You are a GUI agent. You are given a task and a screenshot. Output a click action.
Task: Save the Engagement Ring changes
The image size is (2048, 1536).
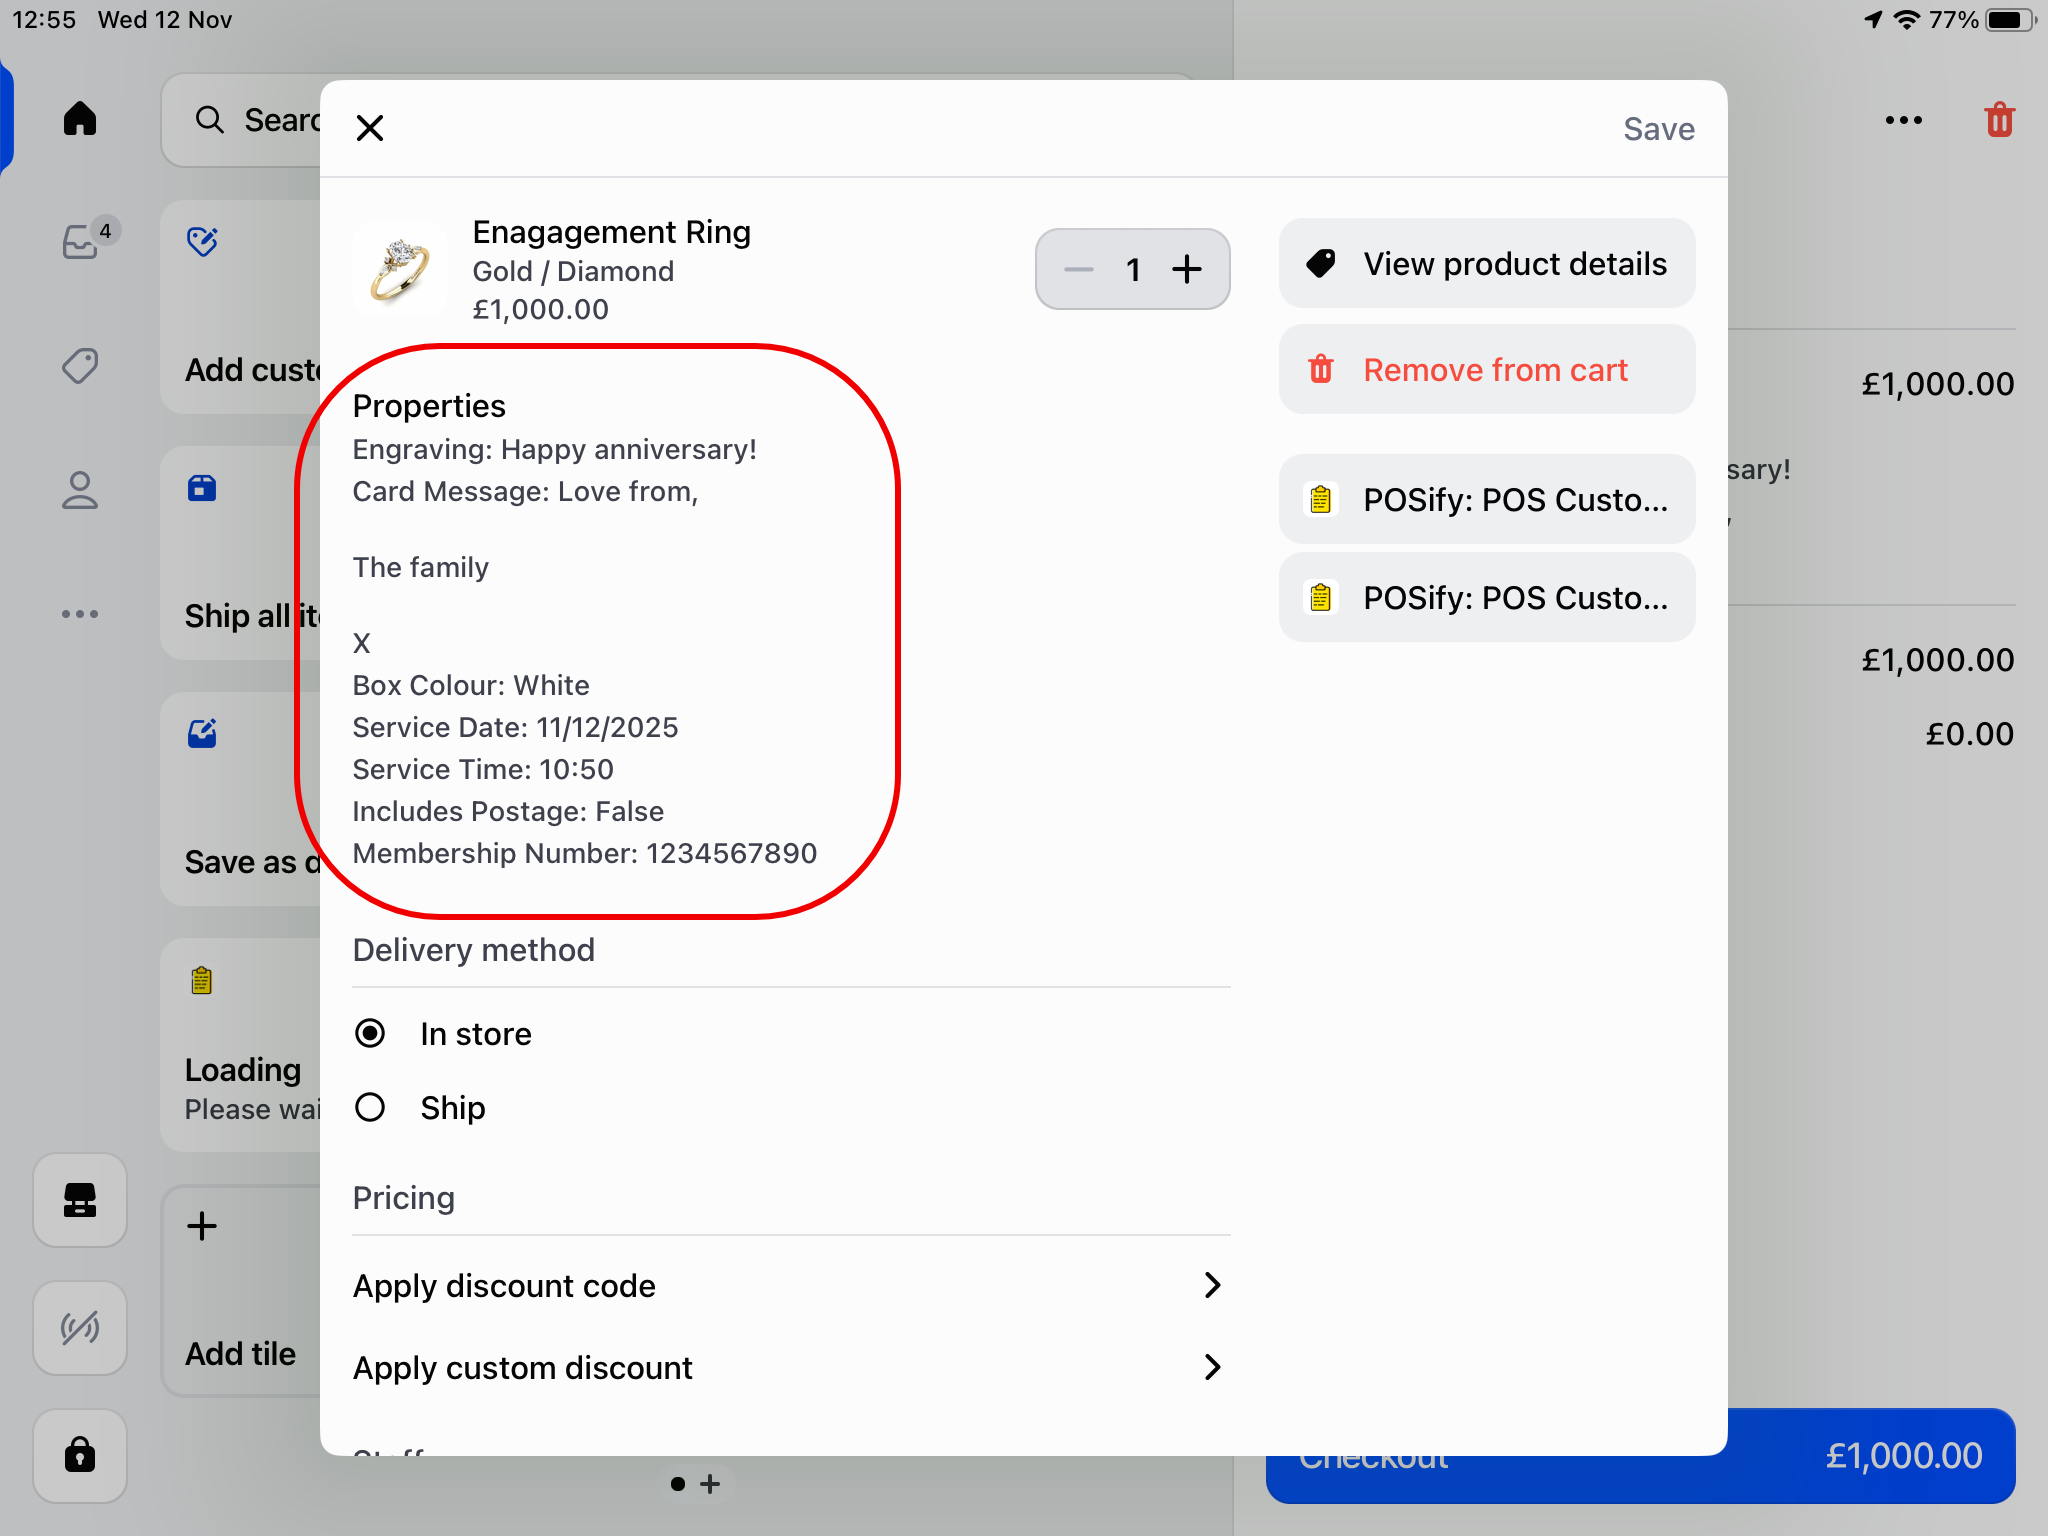[1658, 128]
